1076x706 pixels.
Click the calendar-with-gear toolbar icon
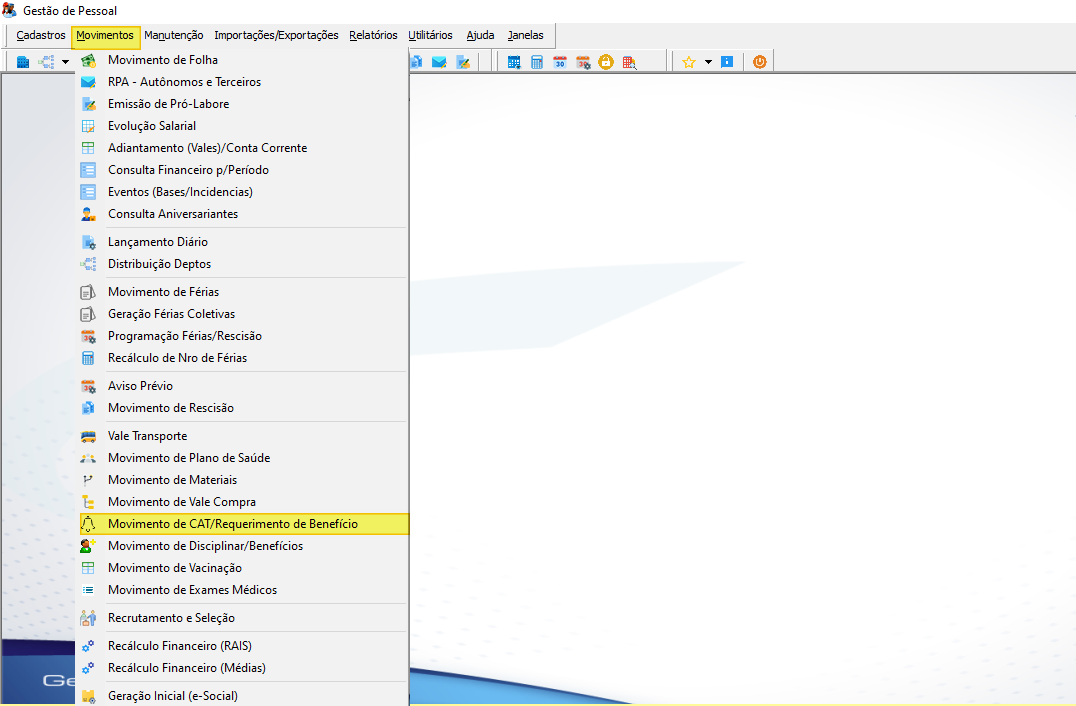point(583,62)
